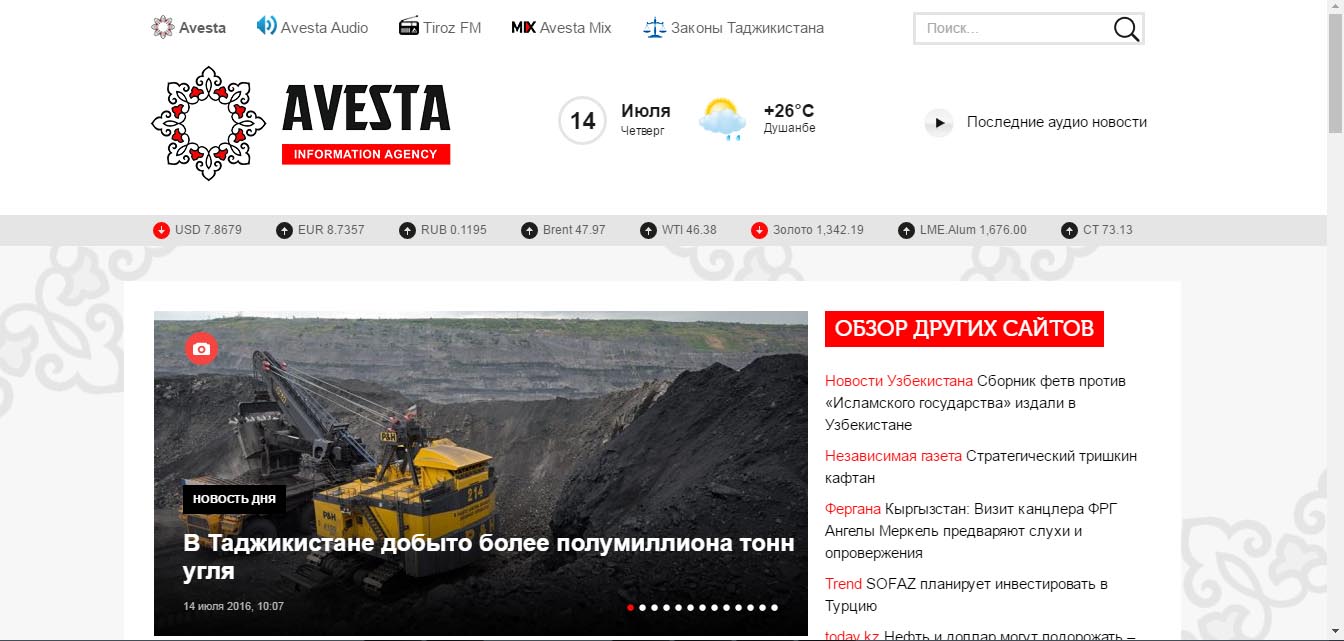Click the scales icon for Законы Таджикистана

tap(654, 27)
